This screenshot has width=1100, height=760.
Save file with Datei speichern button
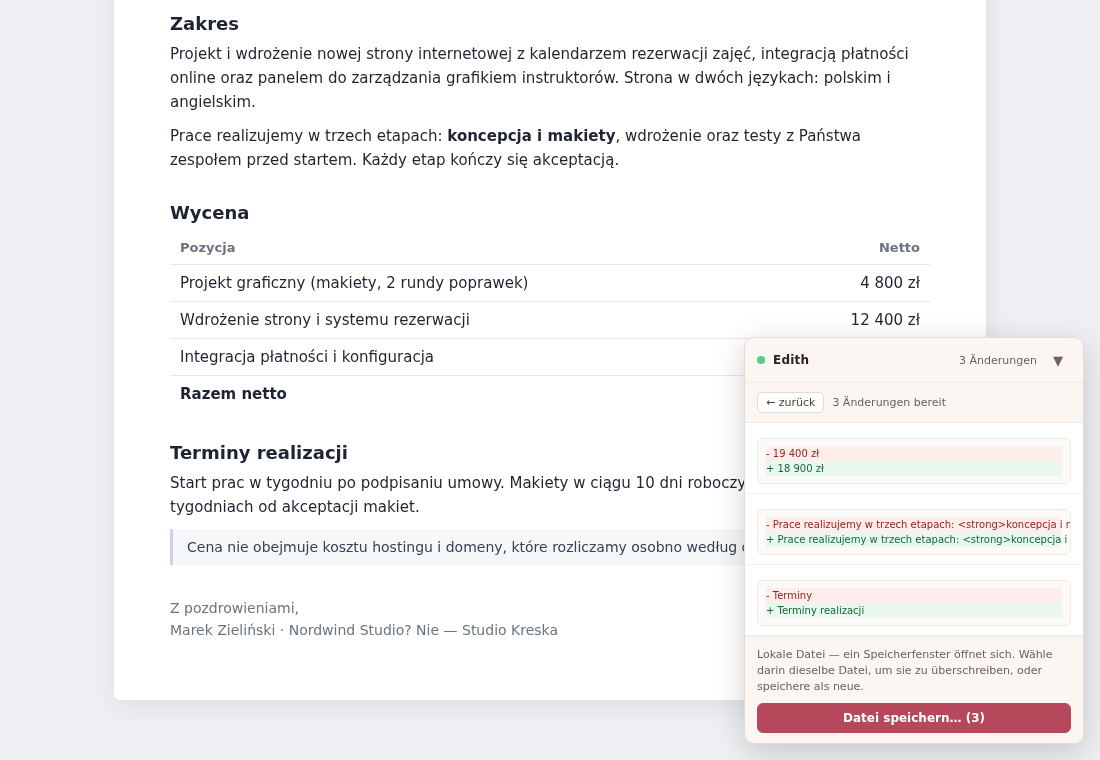913,718
